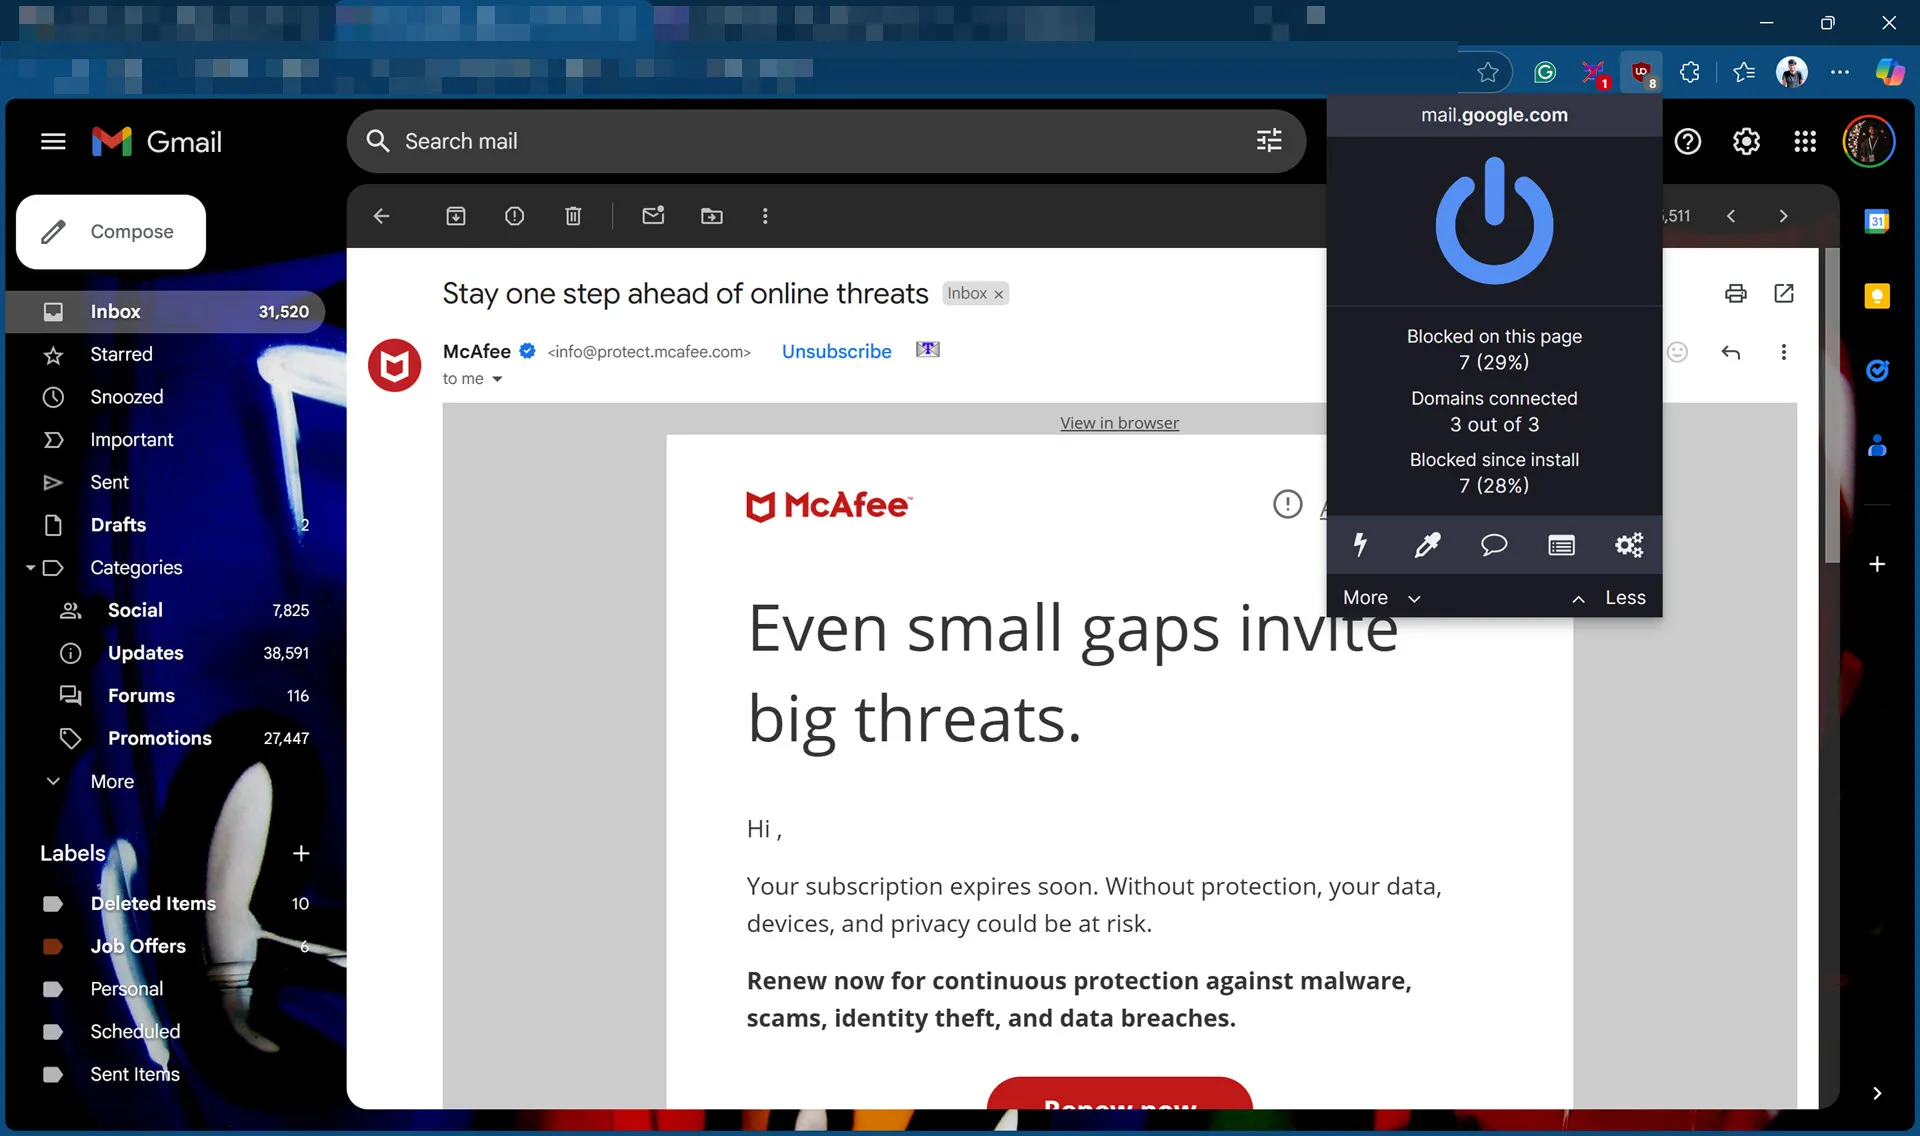Open the Updates category in sidebar
The image size is (1920, 1136).
147,653
